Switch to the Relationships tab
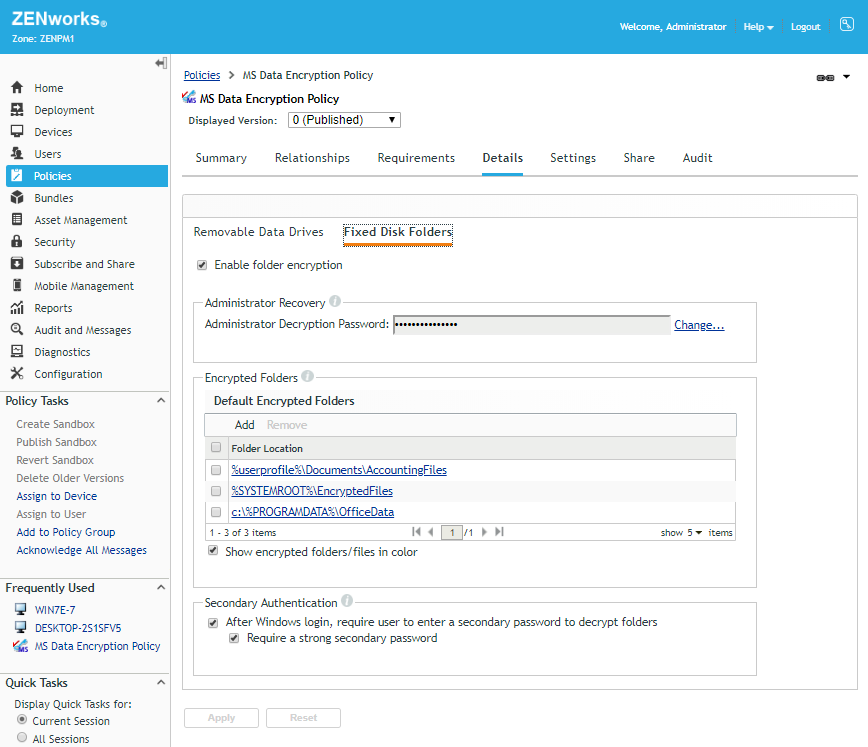The height and width of the screenshot is (747, 868). [312, 158]
